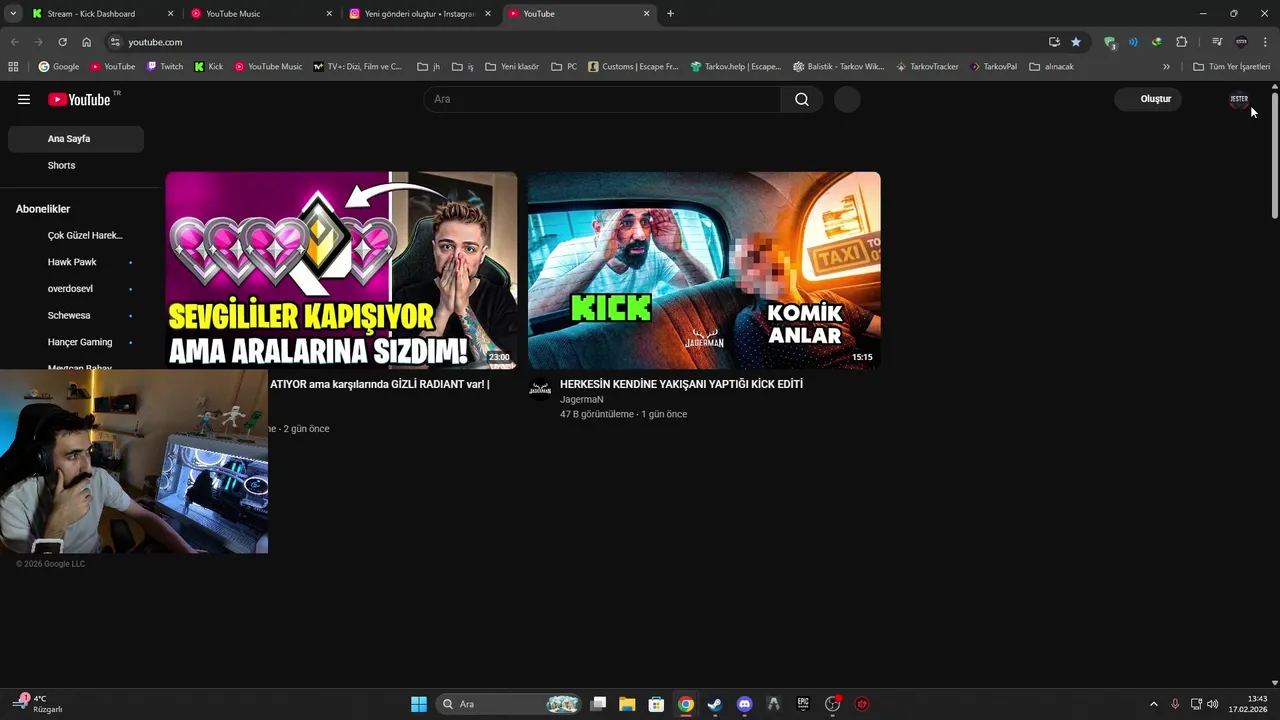This screenshot has width=1280, height=720.
Task: Show hidden system tray icons chevron
Action: pyautogui.click(x=1153, y=704)
